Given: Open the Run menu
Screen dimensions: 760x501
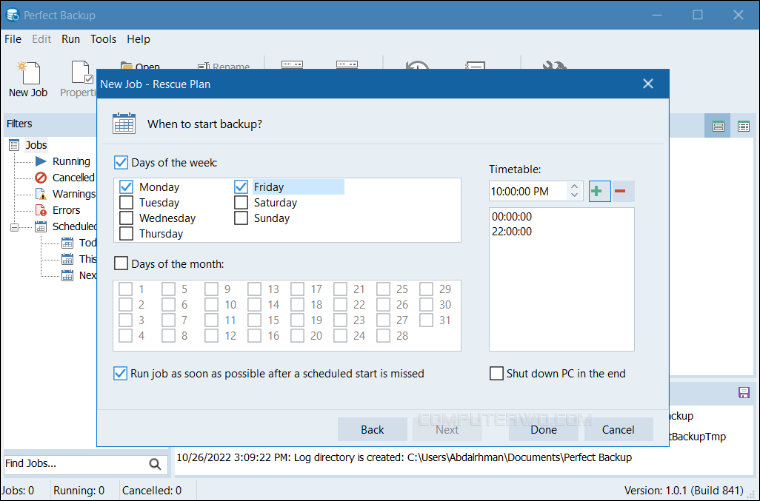Looking at the screenshot, I should (70, 39).
